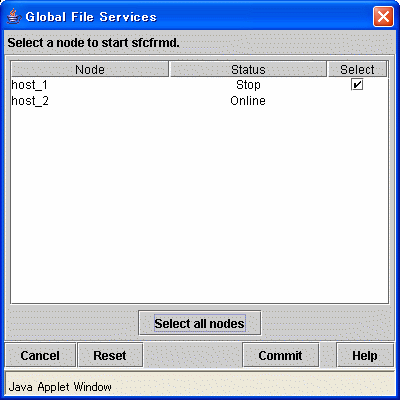Viewport: 400px width, 400px height.
Task: Select the host_2 row
Action: click(200, 101)
